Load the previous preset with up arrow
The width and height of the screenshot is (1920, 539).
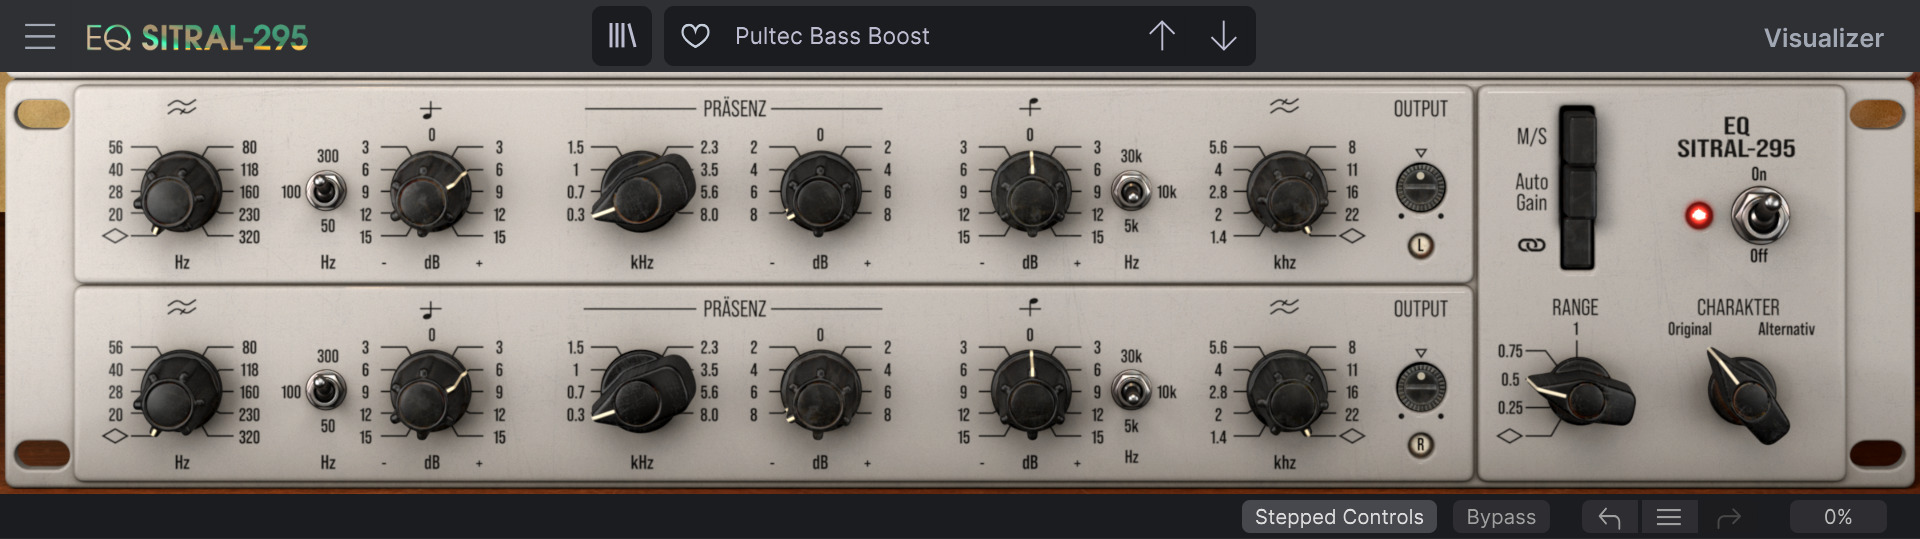point(1162,36)
